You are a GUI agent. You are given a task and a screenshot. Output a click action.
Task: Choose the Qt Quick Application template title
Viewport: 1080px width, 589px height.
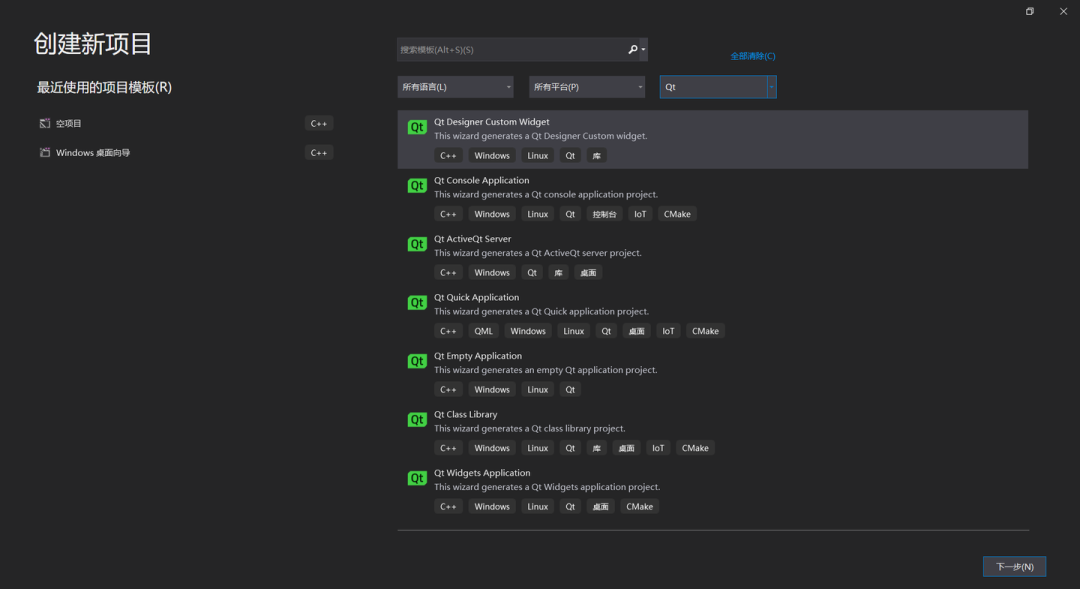[x=476, y=297]
